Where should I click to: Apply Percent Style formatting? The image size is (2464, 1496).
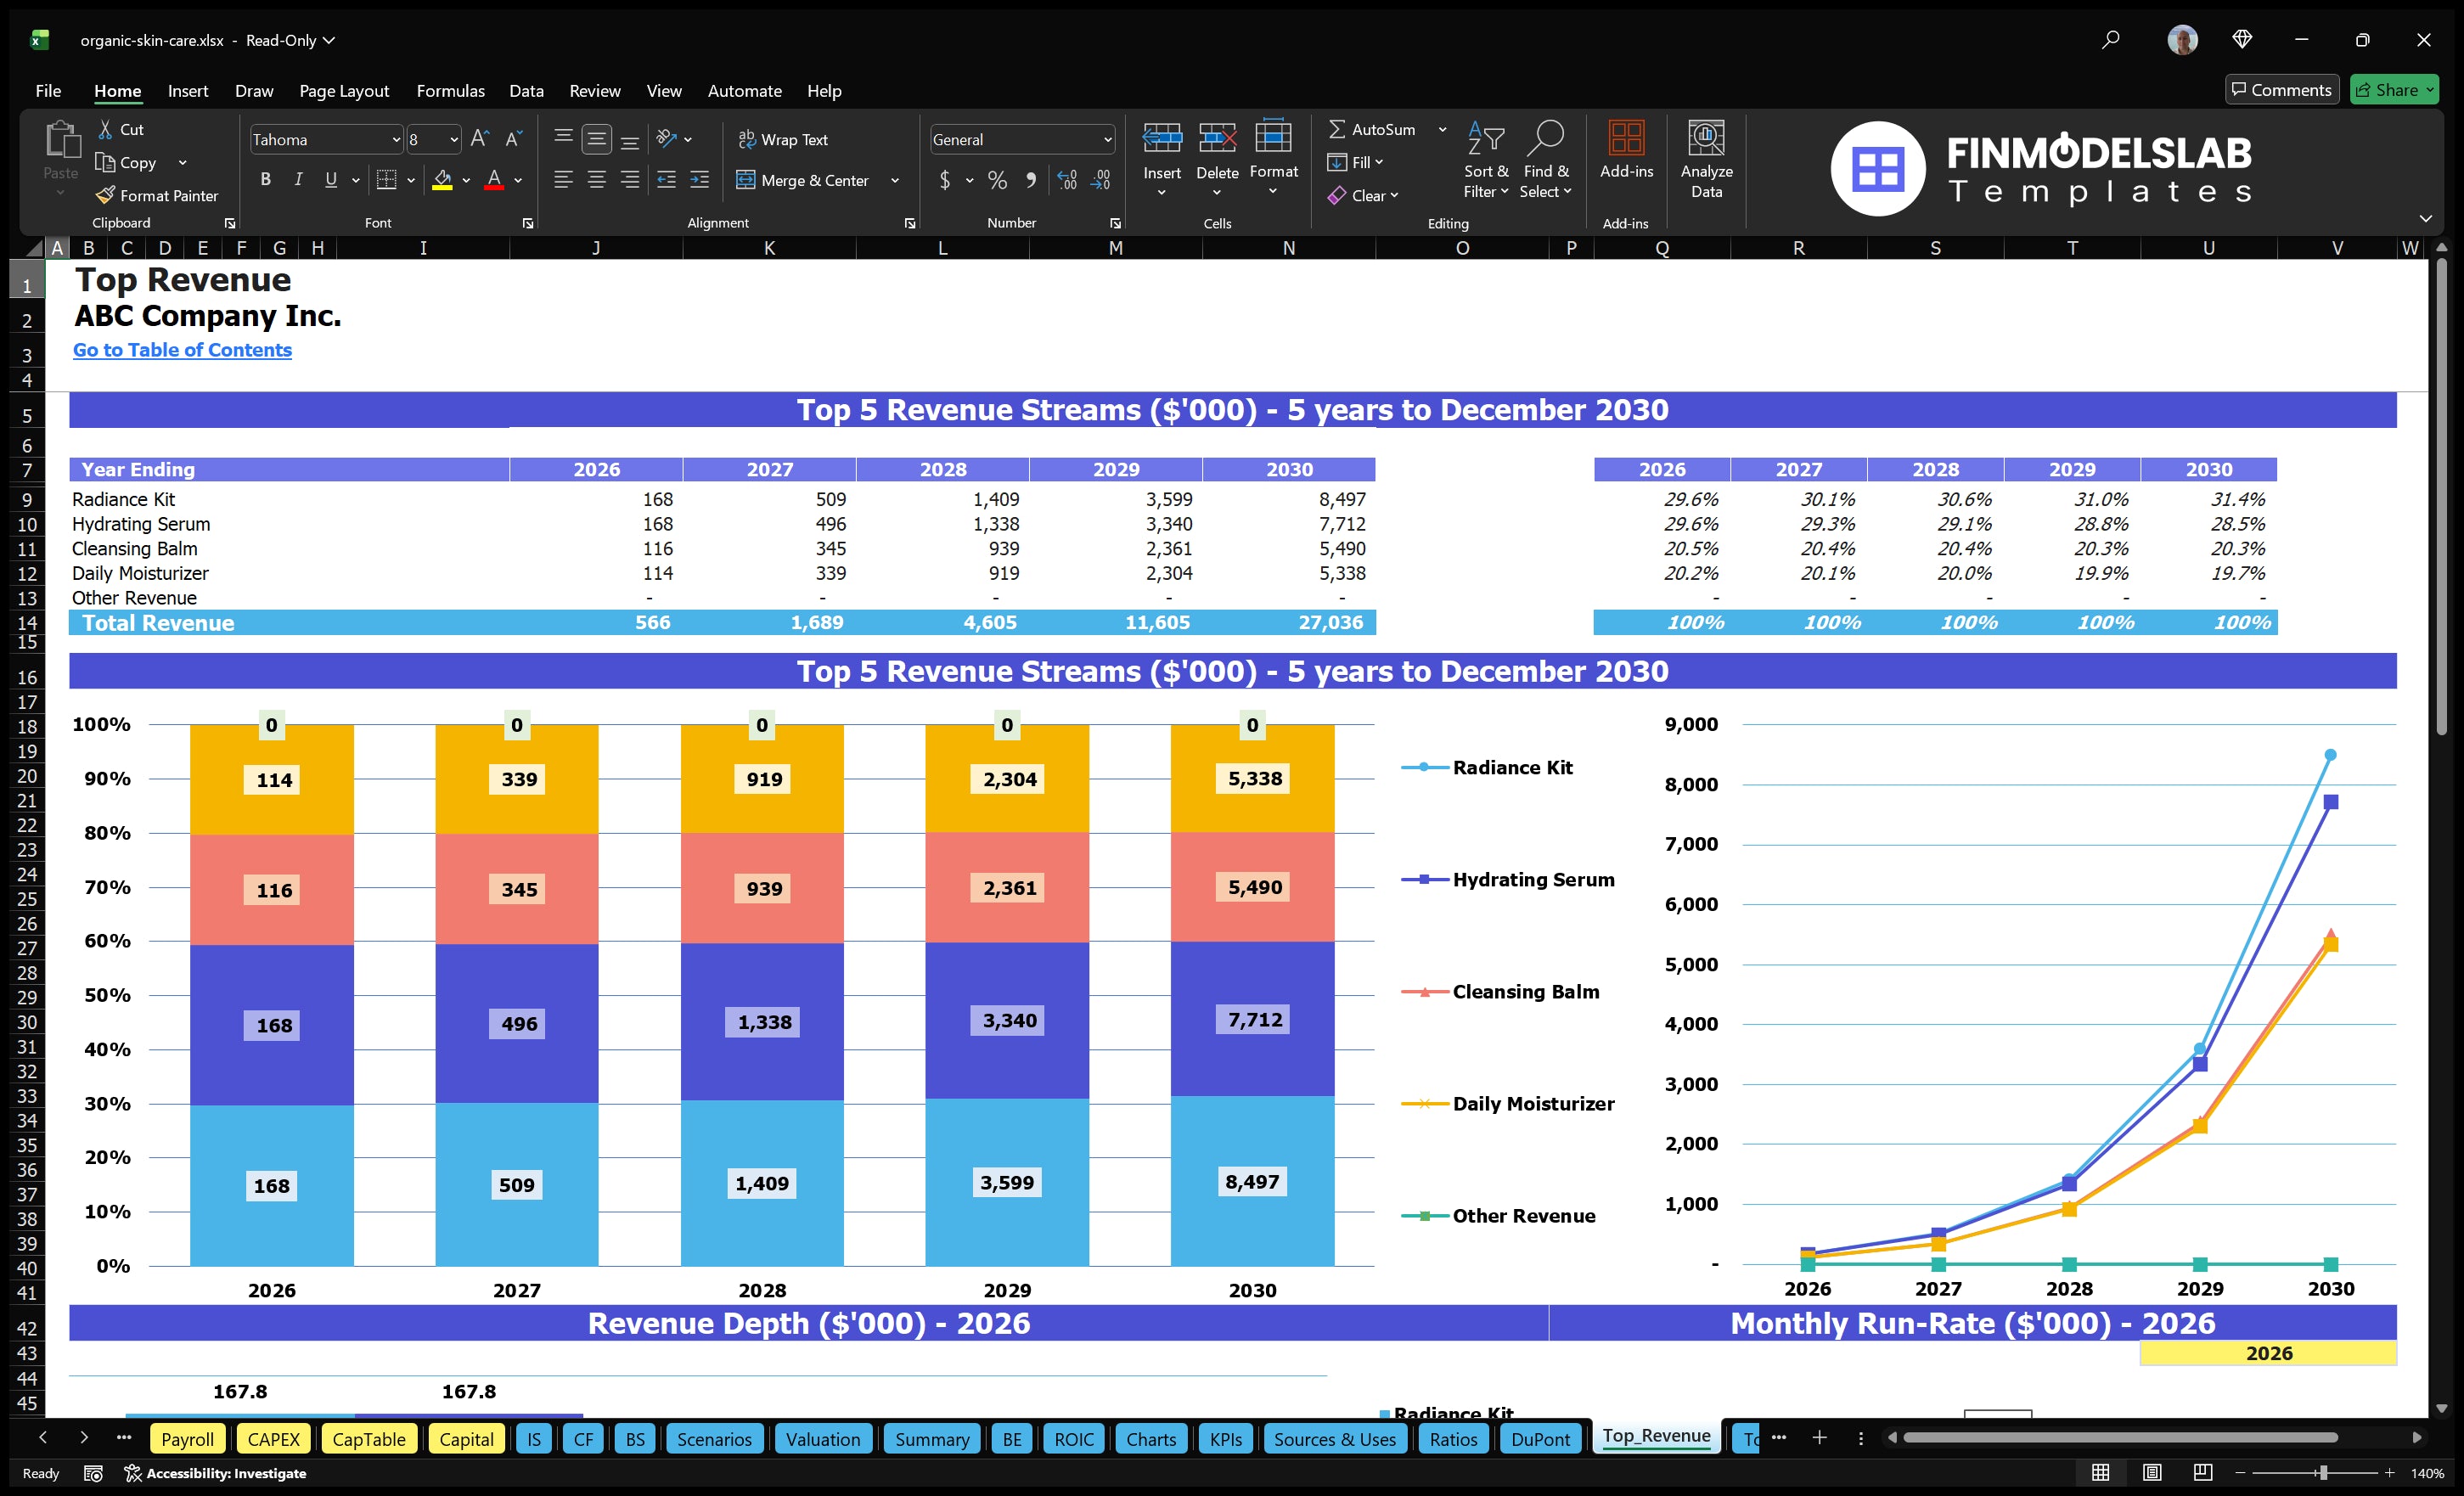[x=996, y=180]
